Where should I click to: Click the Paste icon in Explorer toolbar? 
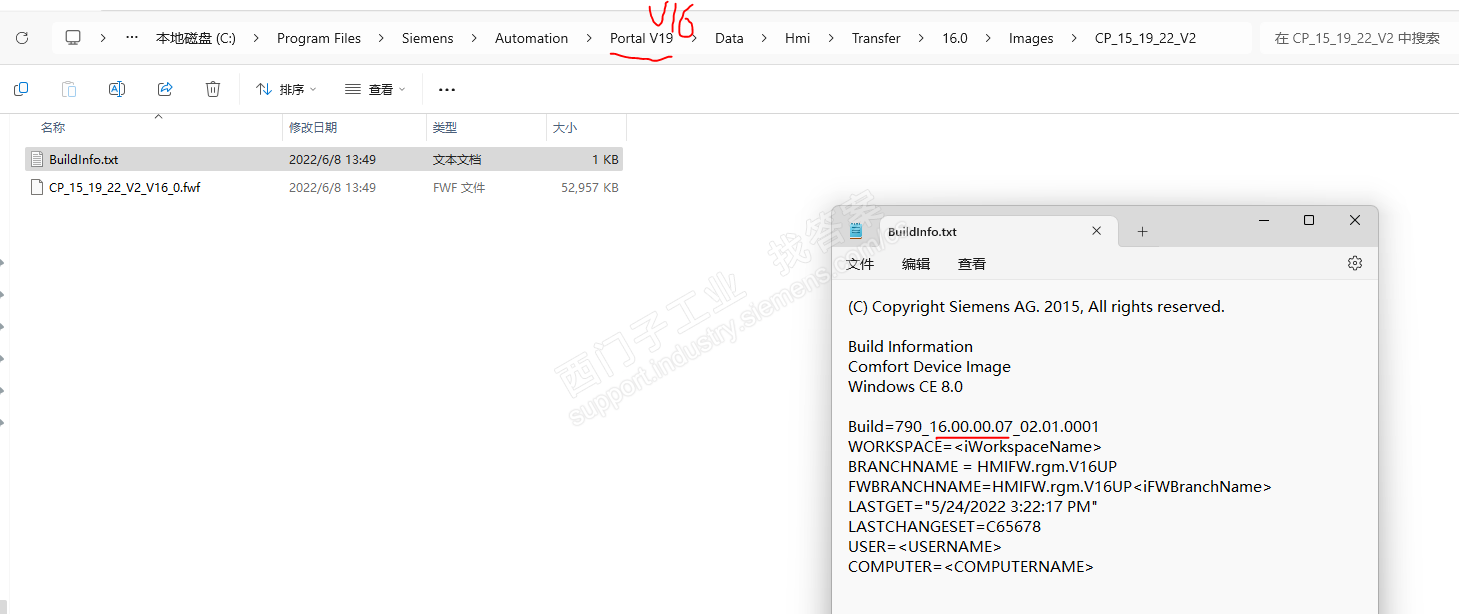click(69, 89)
